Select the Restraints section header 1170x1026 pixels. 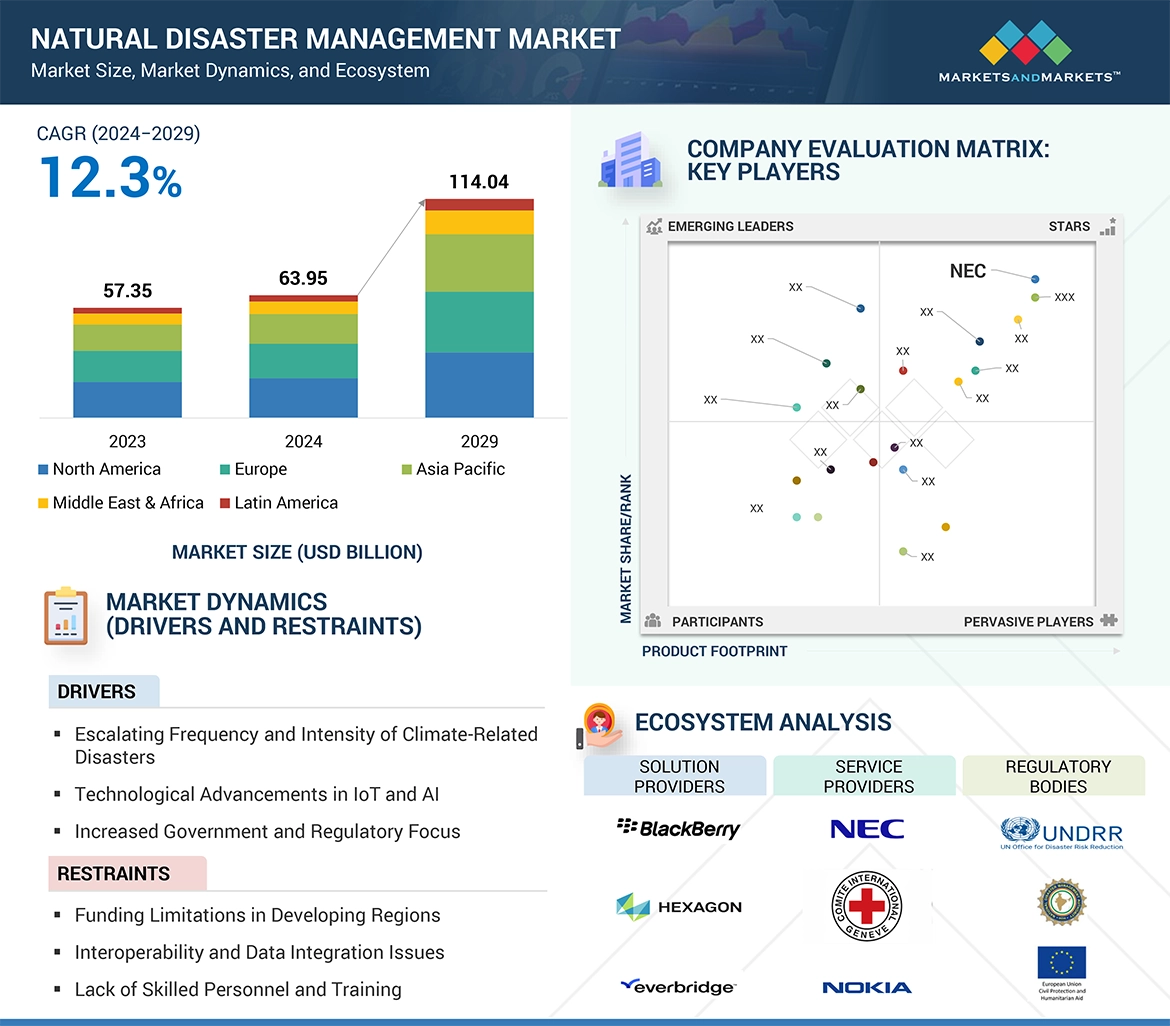(x=114, y=874)
